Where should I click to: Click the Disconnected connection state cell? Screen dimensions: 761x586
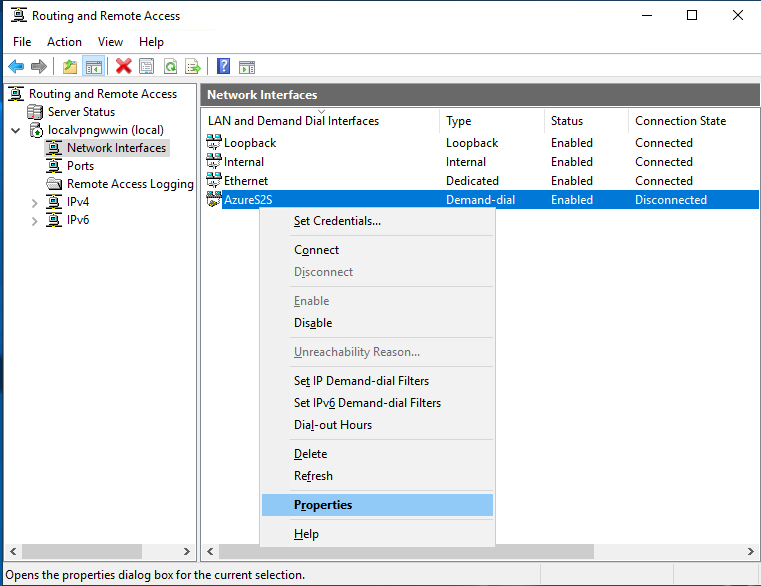(x=671, y=200)
